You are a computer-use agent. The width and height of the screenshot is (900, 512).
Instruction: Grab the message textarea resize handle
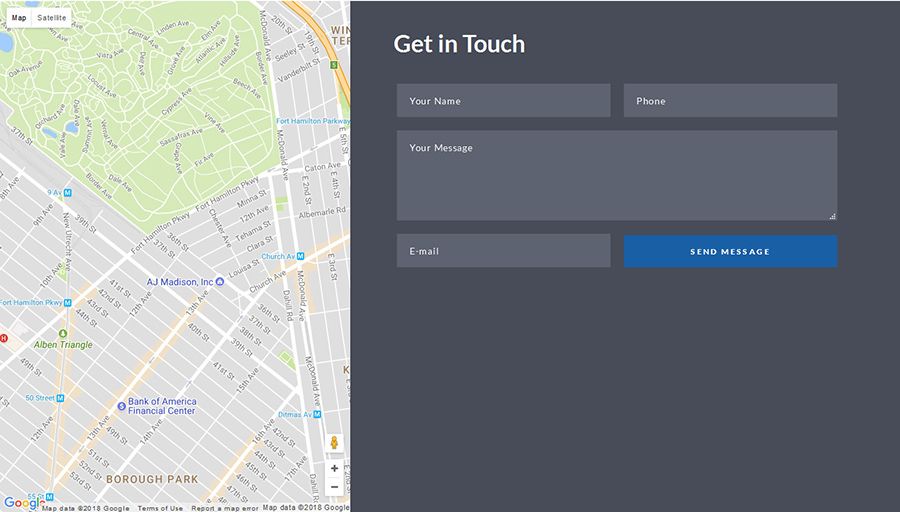point(833,216)
